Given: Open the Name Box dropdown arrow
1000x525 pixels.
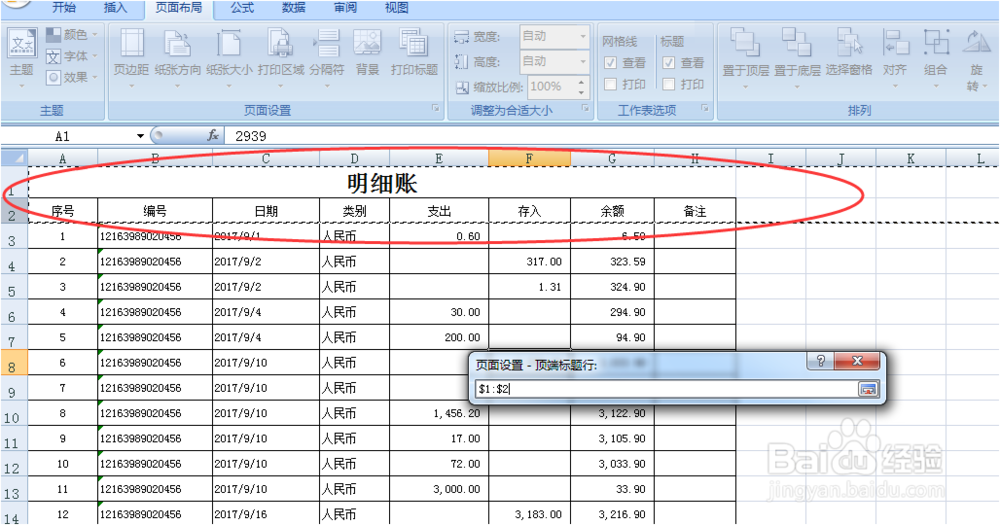Looking at the screenshot, I should click(140, 136).
